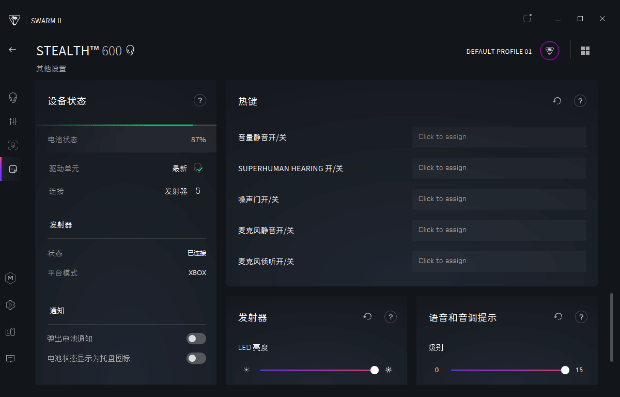The image size is (620, 397).
Task: Click the bright sun icon right of LED slider
Action: pyautogui.click(x=389, y=370)
